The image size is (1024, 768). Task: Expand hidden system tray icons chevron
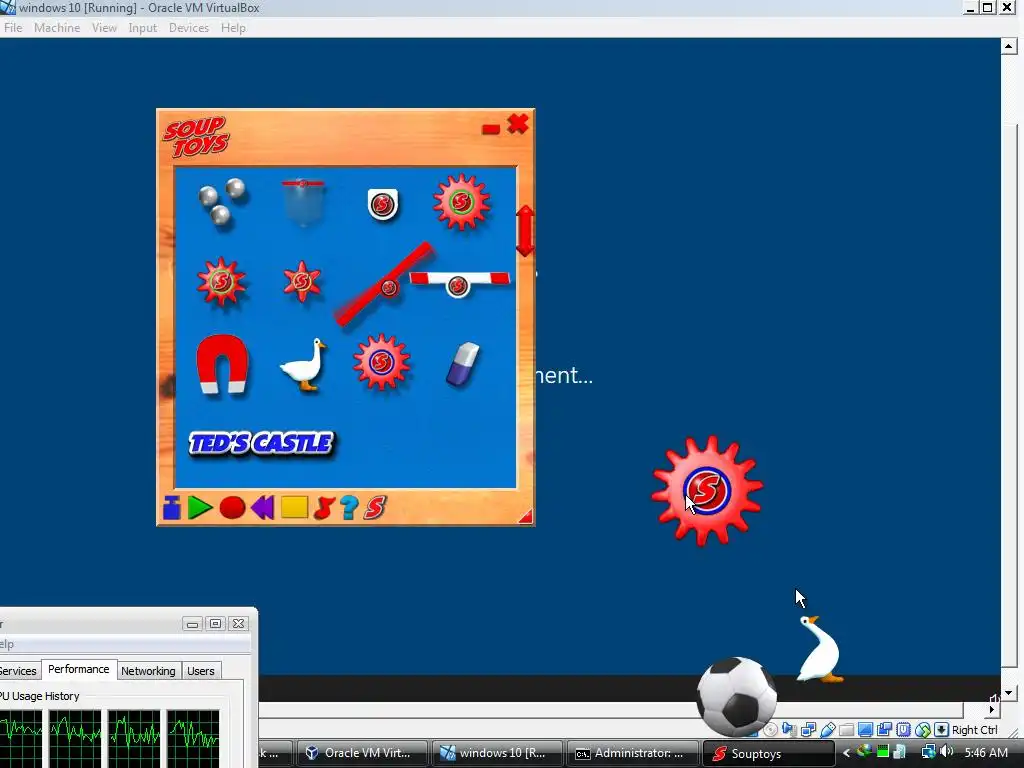click(x=846, y=753)
